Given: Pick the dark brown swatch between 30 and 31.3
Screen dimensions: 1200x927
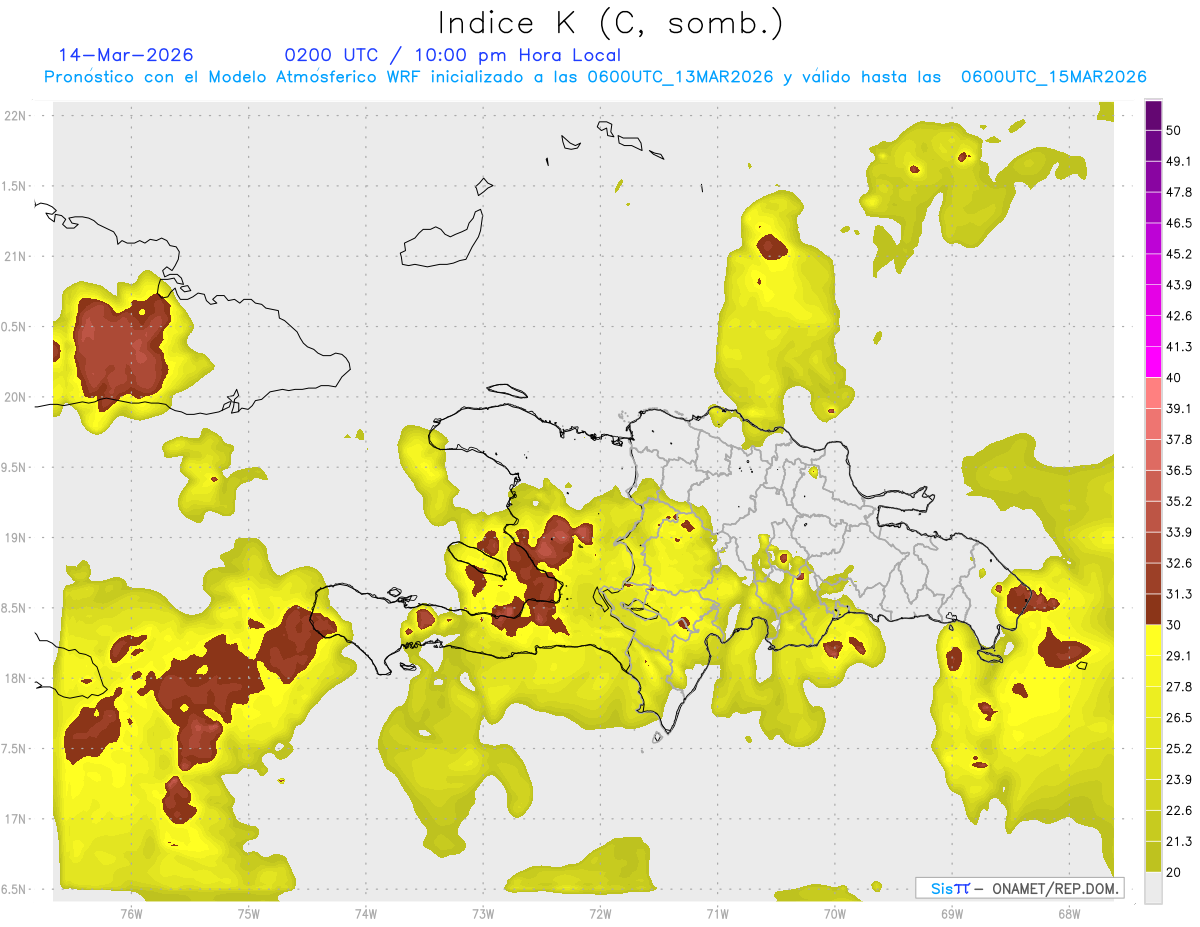Looking at the screenshot, I should (1153, 609).
